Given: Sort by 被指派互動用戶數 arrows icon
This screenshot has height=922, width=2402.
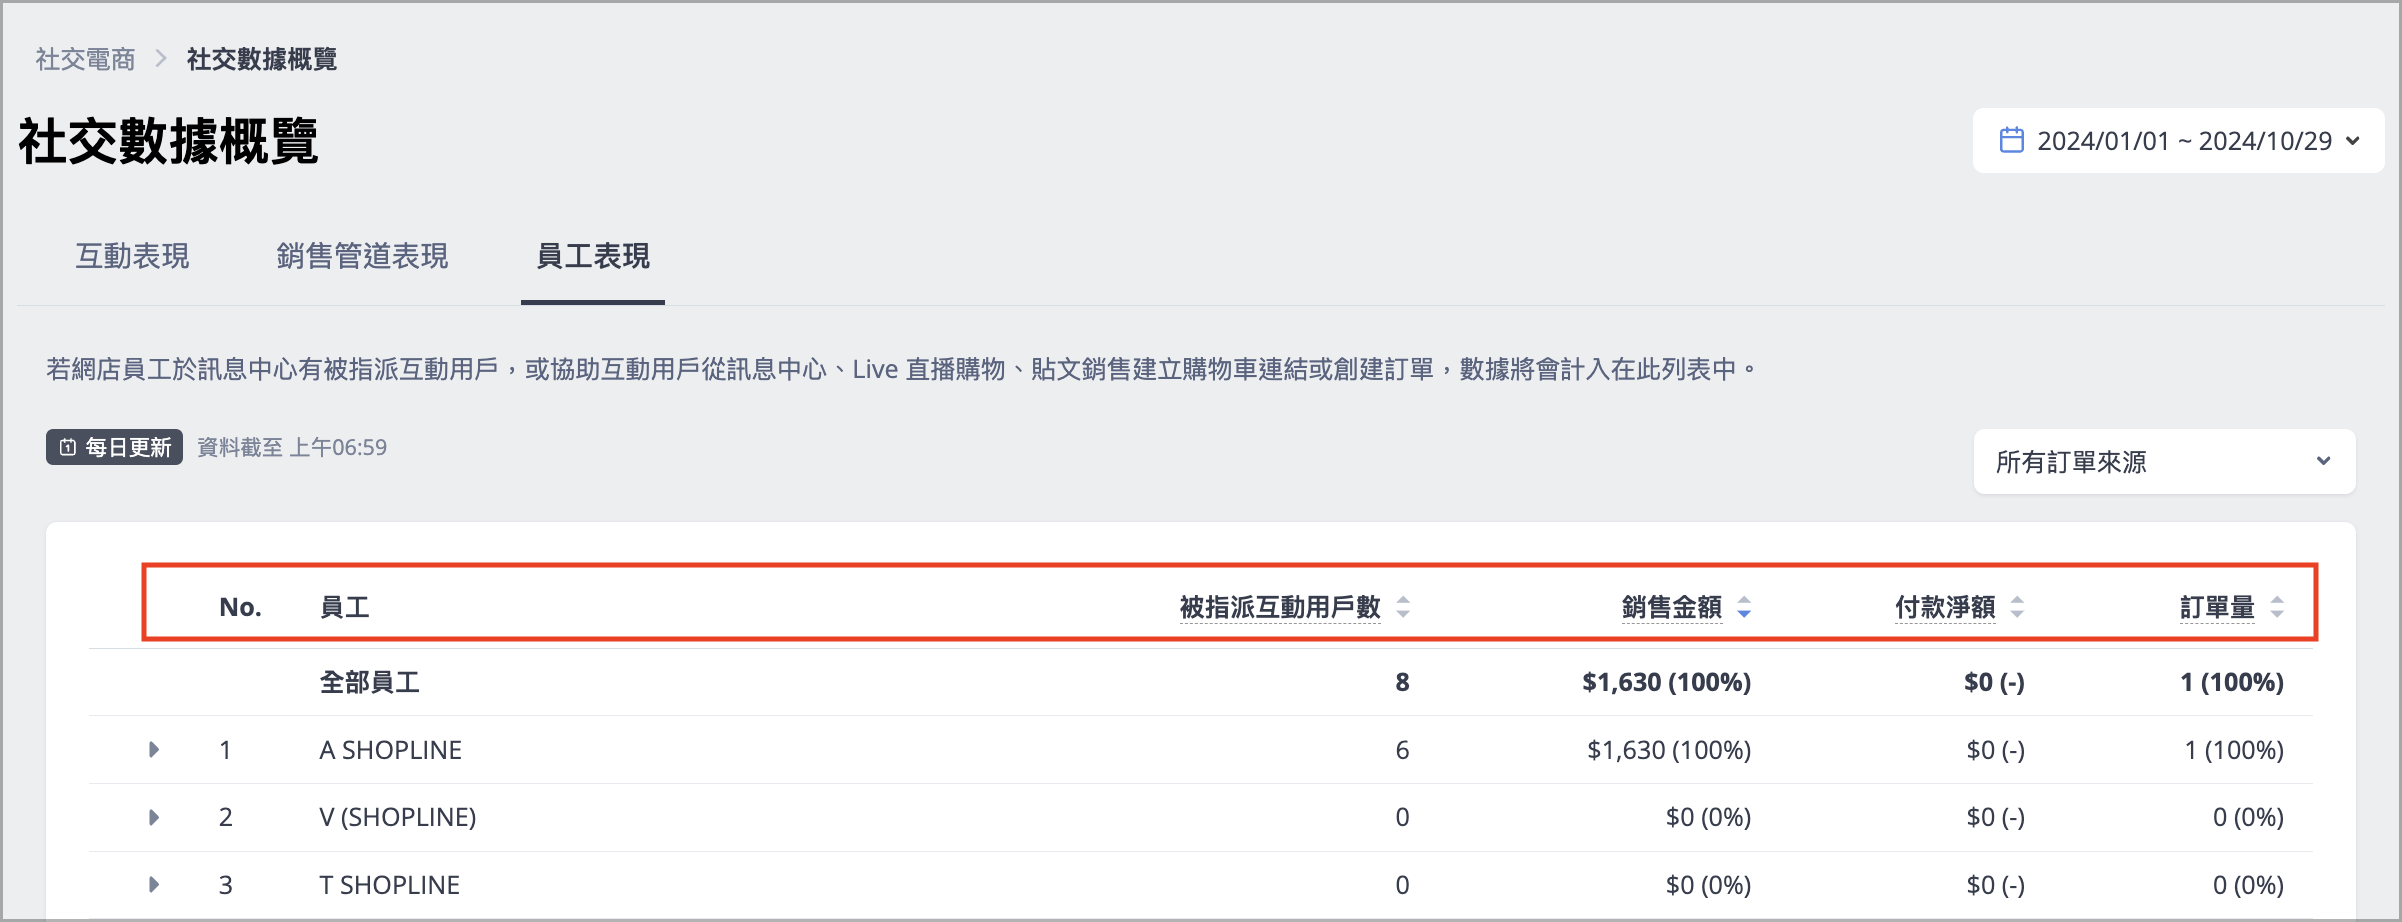Looking at the screenshot, I should (1403, 607).
